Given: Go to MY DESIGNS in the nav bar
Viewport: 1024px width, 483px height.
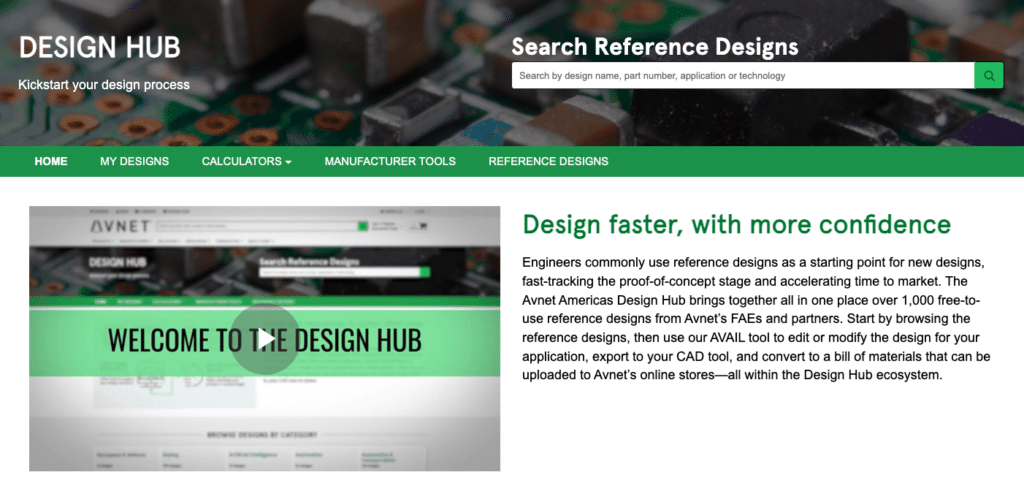Looking at the screenshot, I should tap(134, 161).
